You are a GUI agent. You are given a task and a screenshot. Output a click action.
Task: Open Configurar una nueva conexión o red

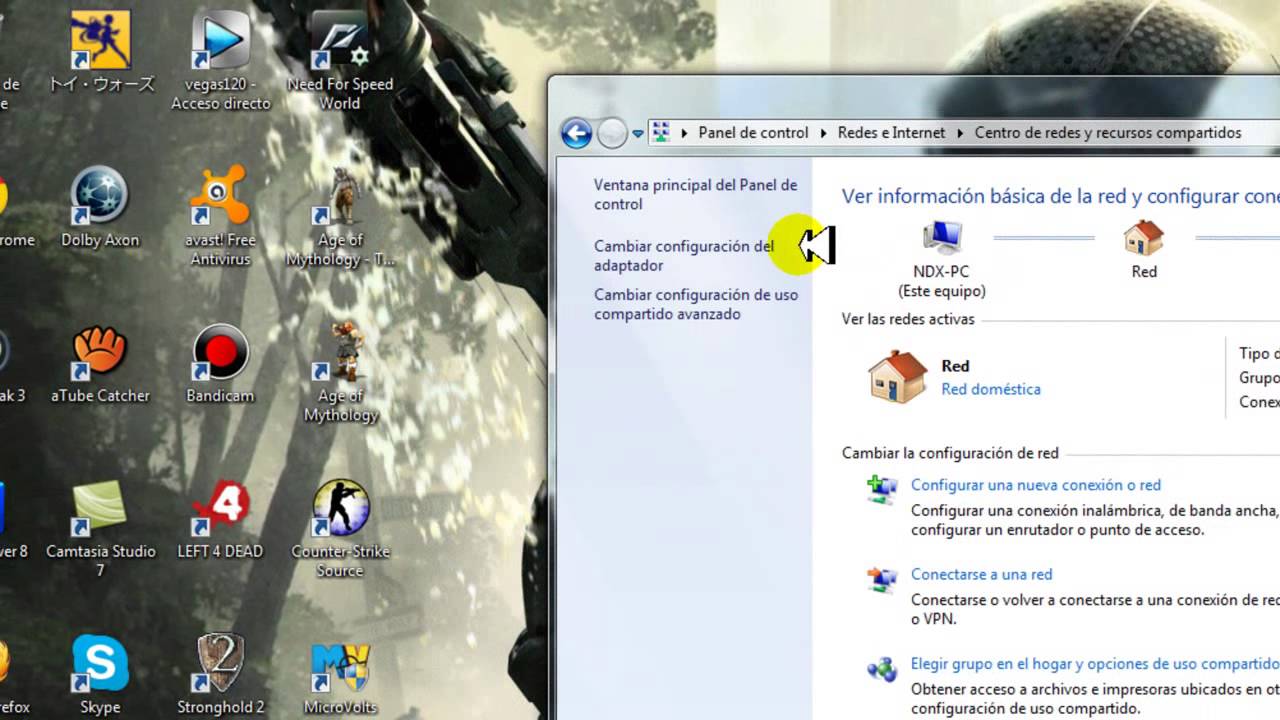tap(1036, 485)
